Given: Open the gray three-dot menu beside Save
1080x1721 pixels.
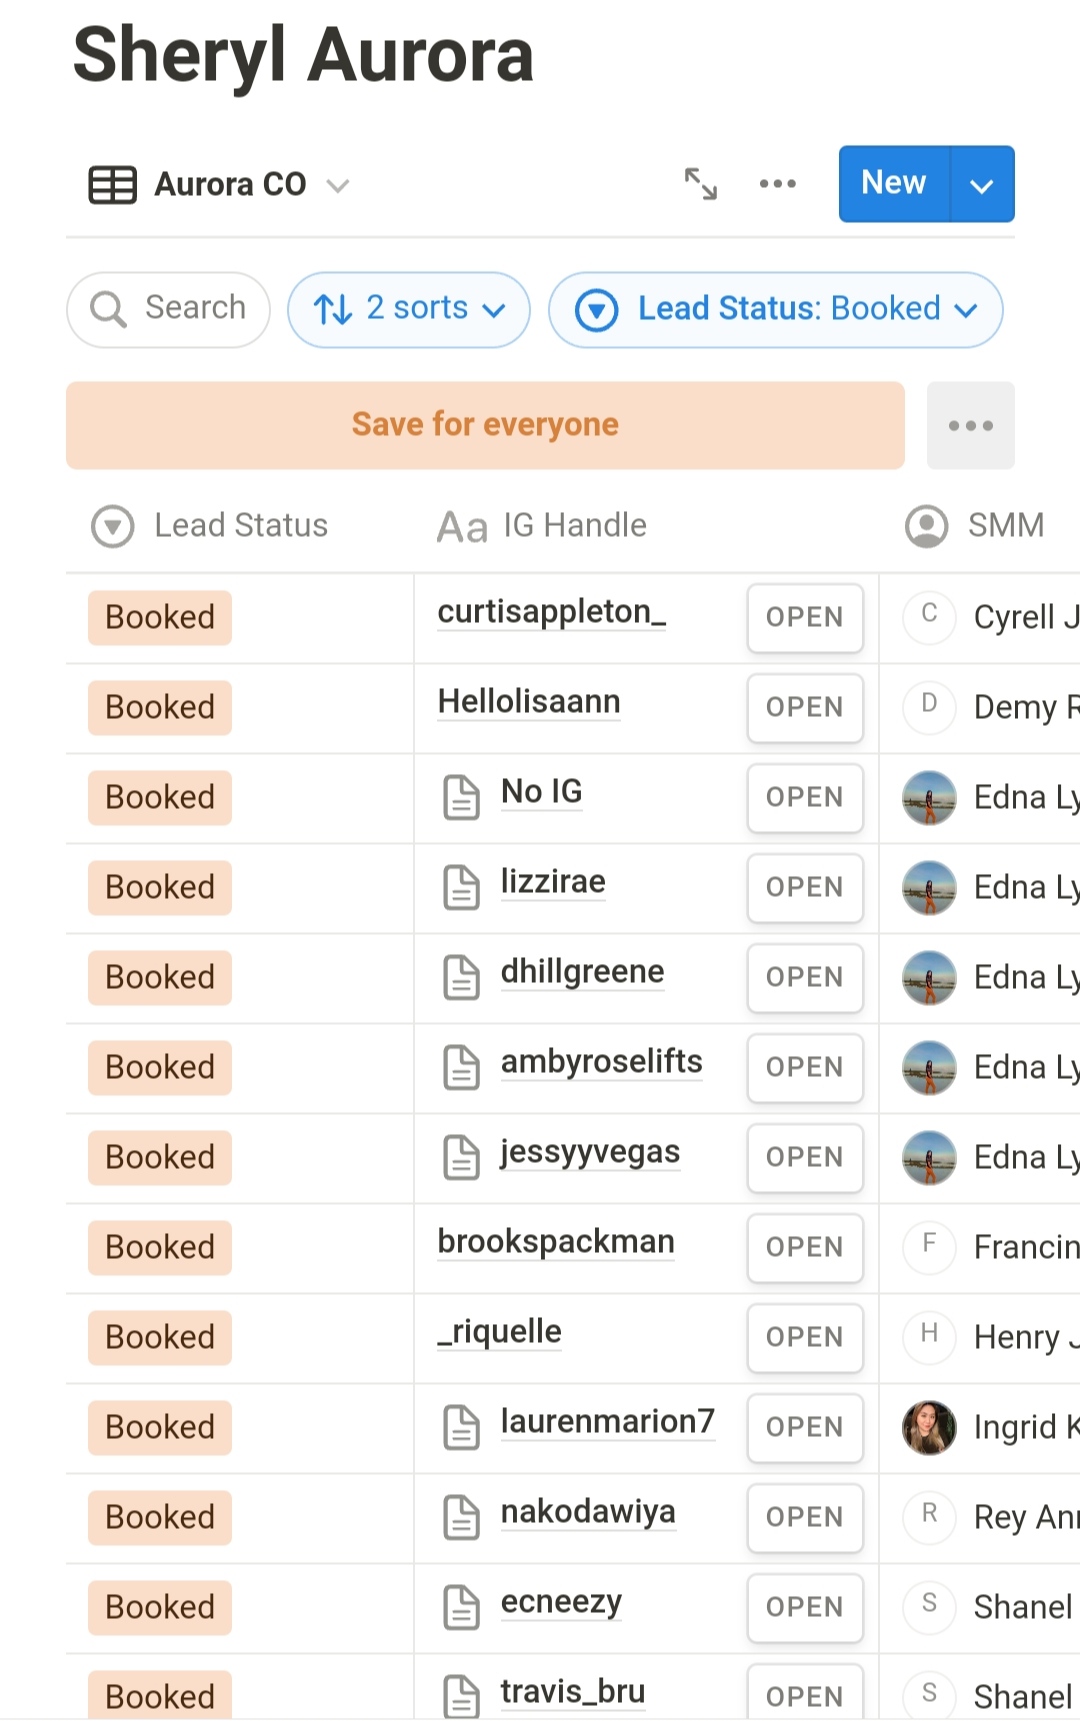Looking at the screenshot, I should pos(970,425).
